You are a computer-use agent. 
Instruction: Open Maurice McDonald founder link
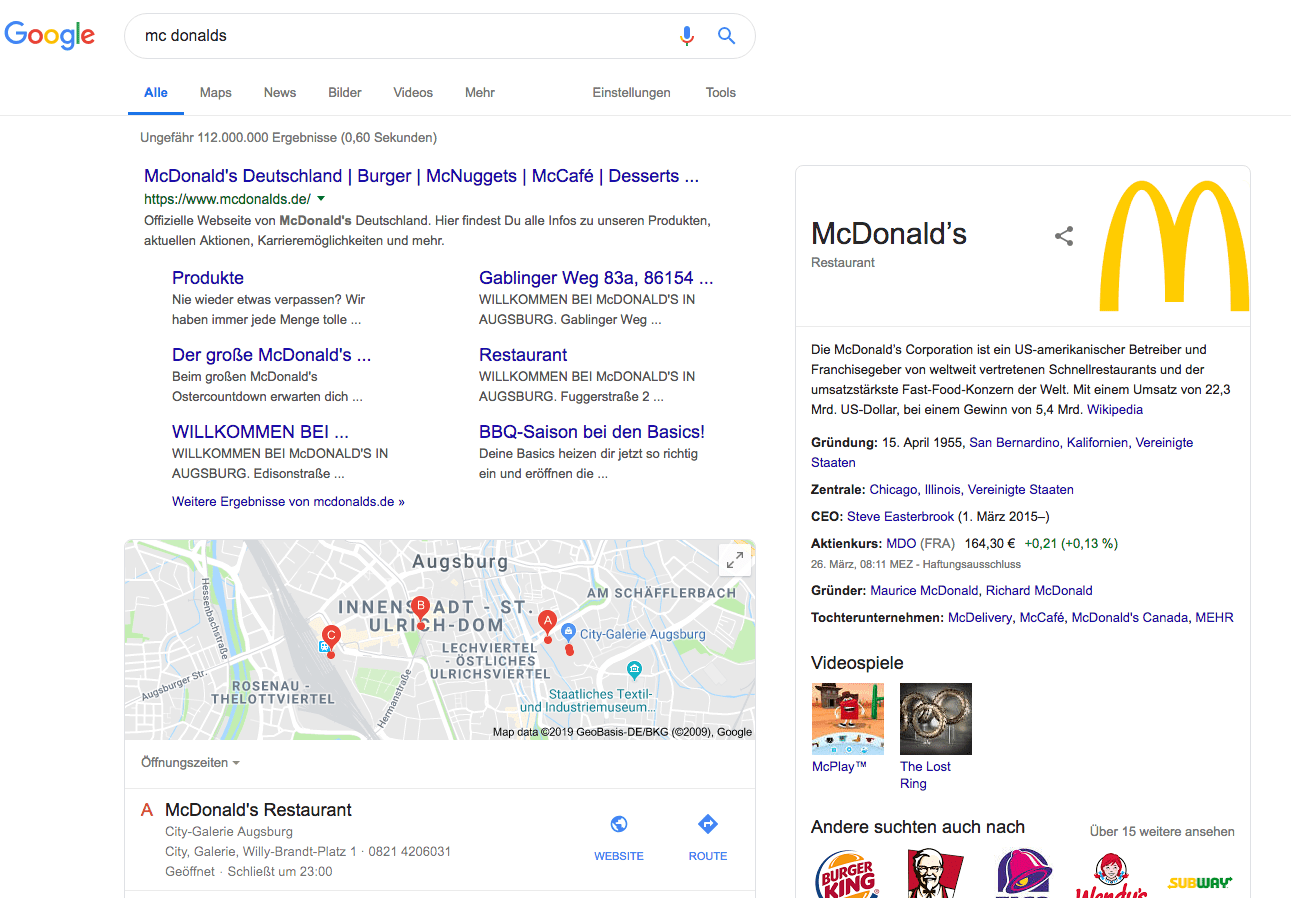coord(924,591)
